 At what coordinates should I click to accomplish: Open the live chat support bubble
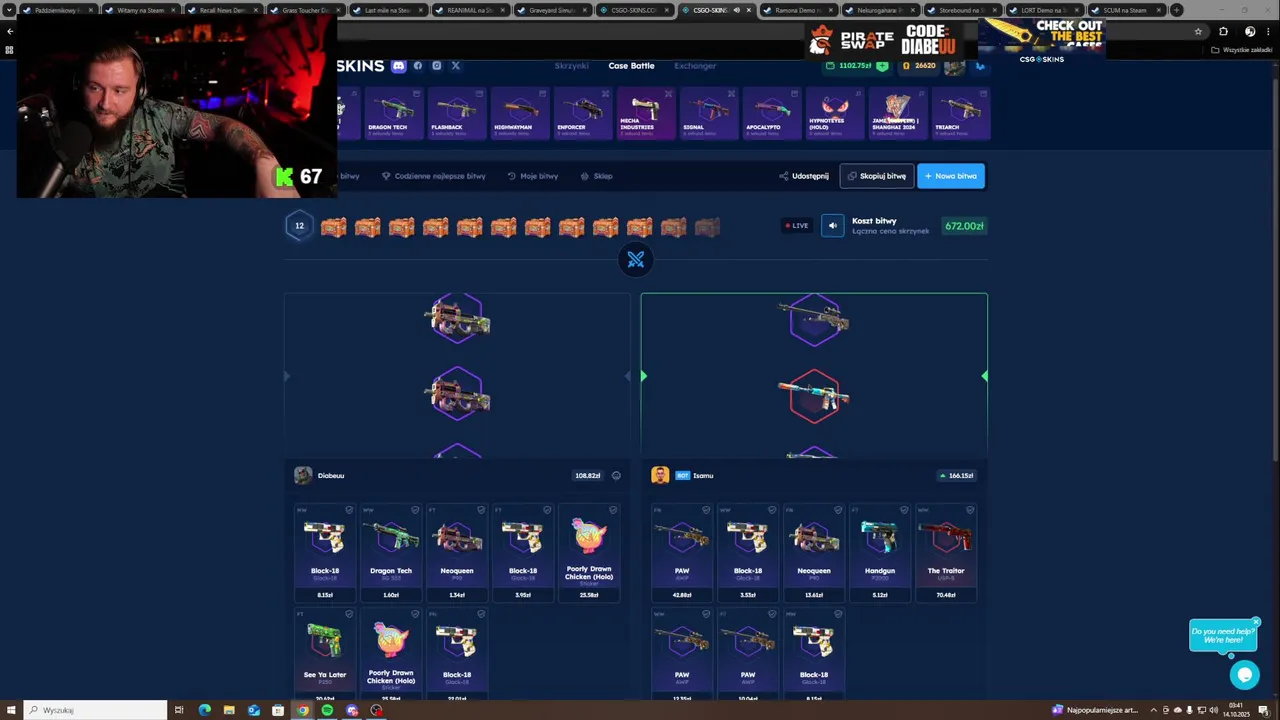pos(1244,675)
